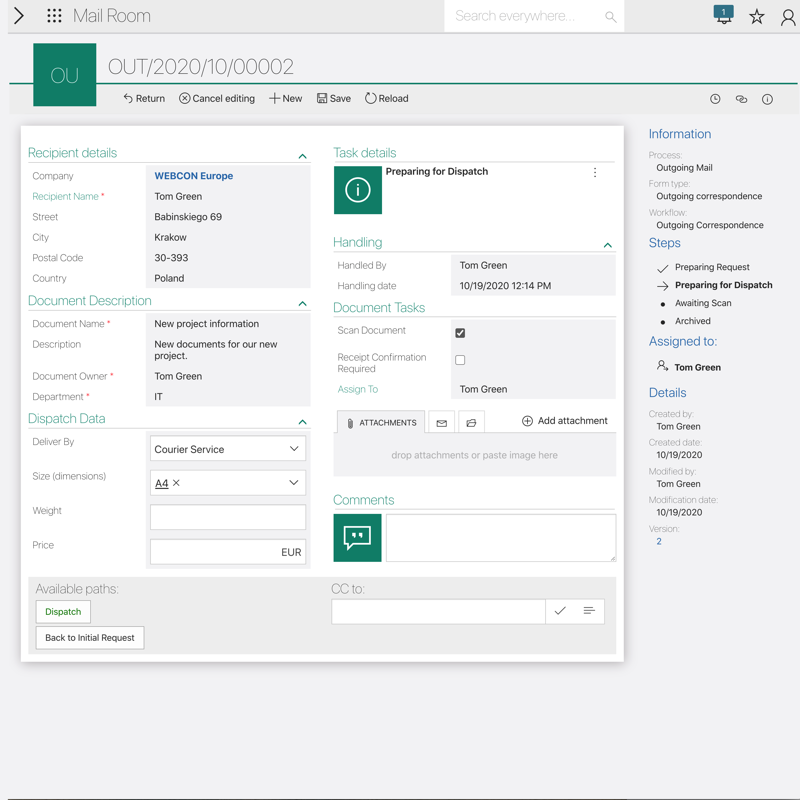This screenshot has width=800, height=800.
Task: Click Back to Initial Request button
Action: [90, 638]
